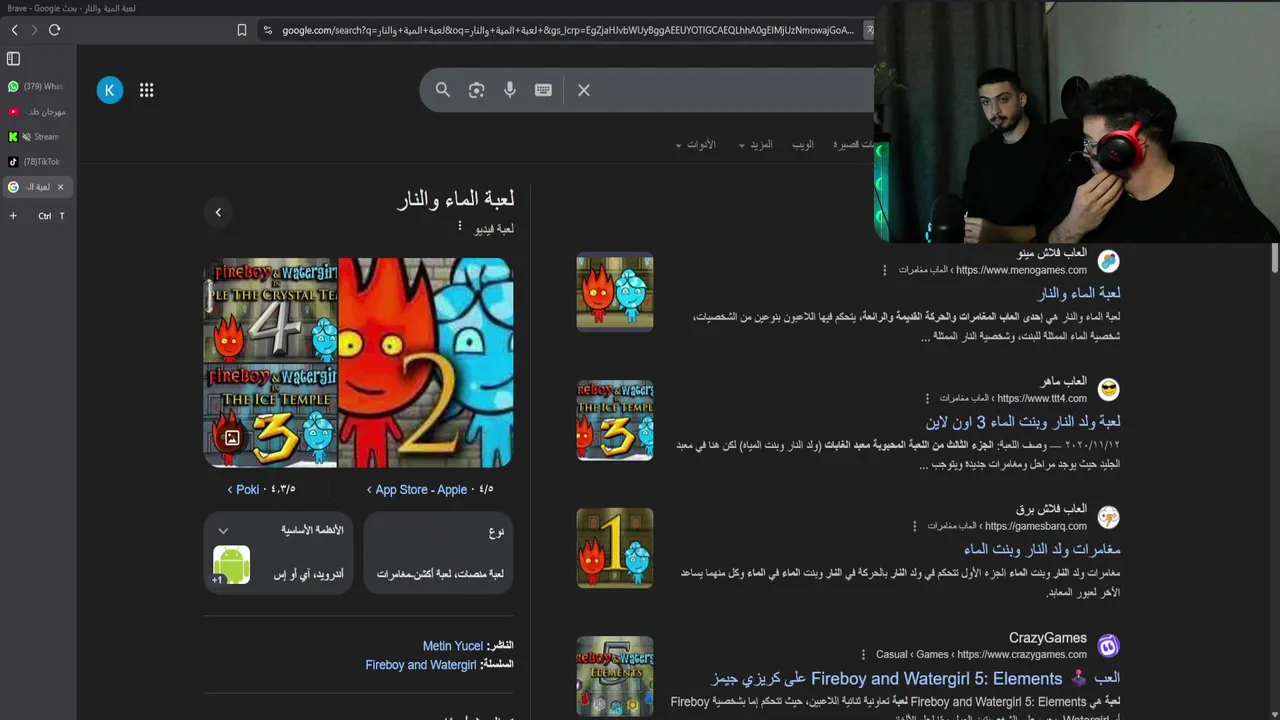This screenshot has width=1280, height=720.
Task: Open the لعبة الماء والنار result link
Action: tap(1078, 293)
